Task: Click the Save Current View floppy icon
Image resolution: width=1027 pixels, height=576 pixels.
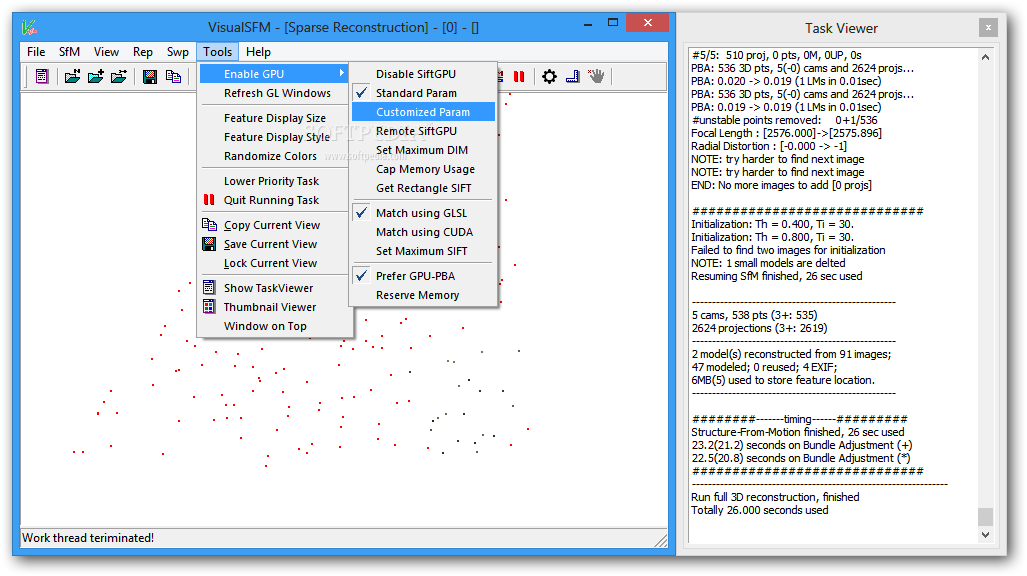Action: click(209, 244)
